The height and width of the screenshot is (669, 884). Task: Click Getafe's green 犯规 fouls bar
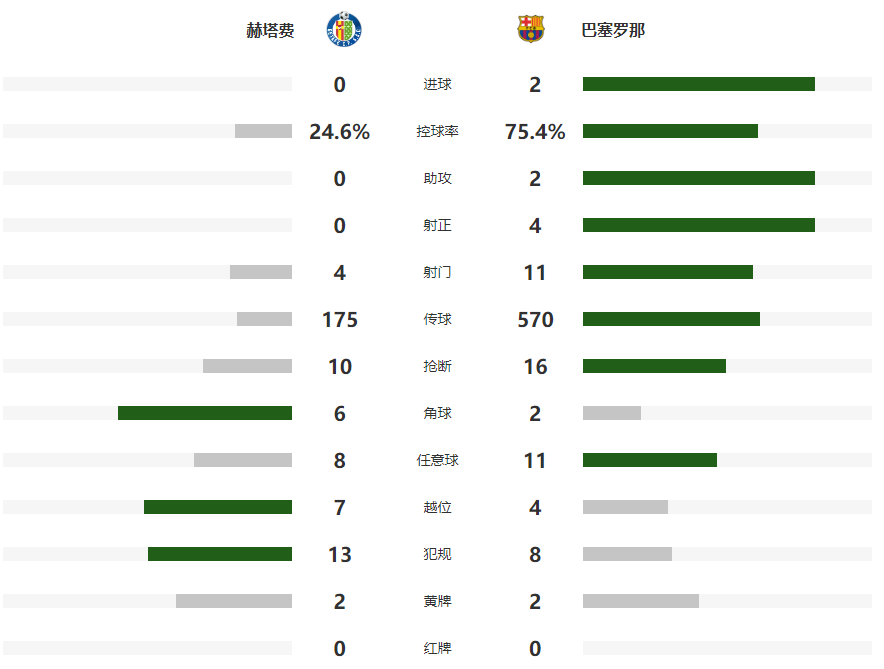pyautogui.click(x=220, y=554)
